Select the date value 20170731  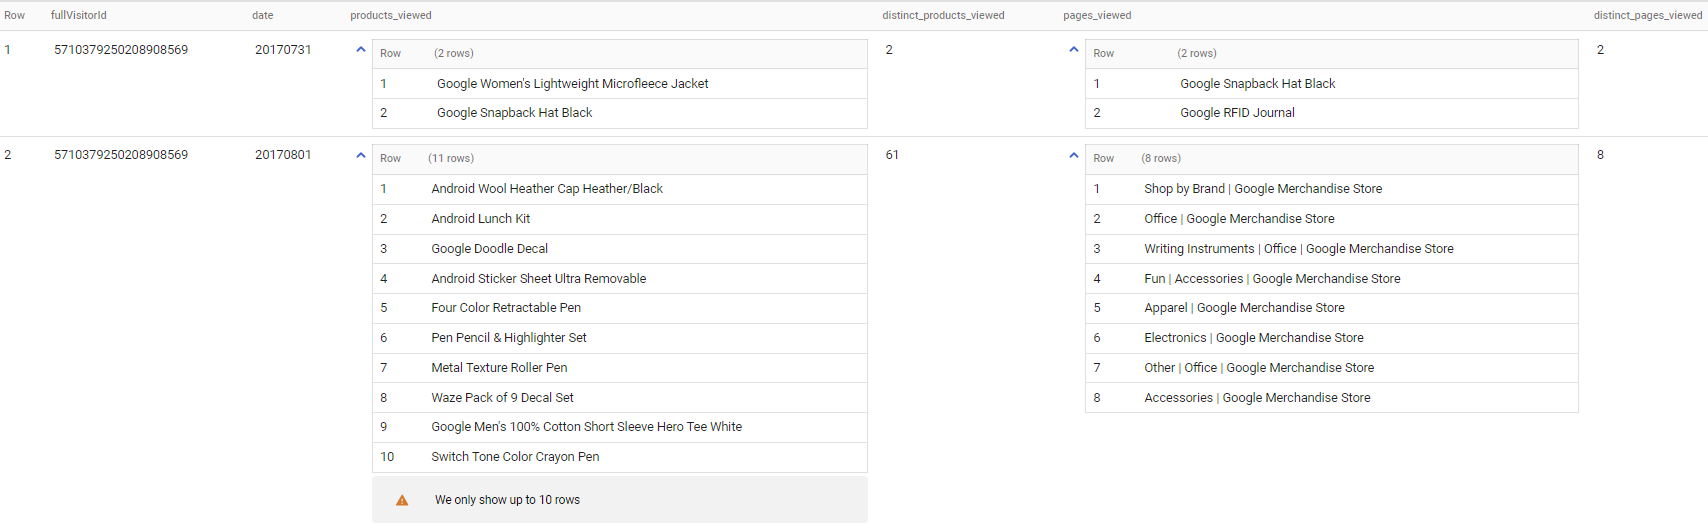click(283, 50)
